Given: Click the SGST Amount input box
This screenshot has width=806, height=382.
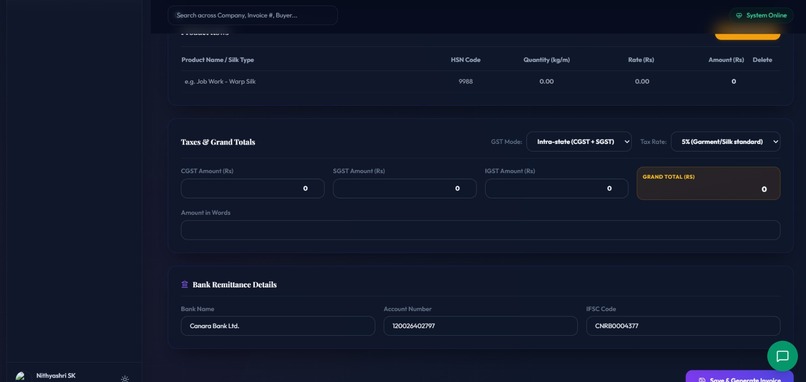Looking at the screenshot, I should coord(405,188).
